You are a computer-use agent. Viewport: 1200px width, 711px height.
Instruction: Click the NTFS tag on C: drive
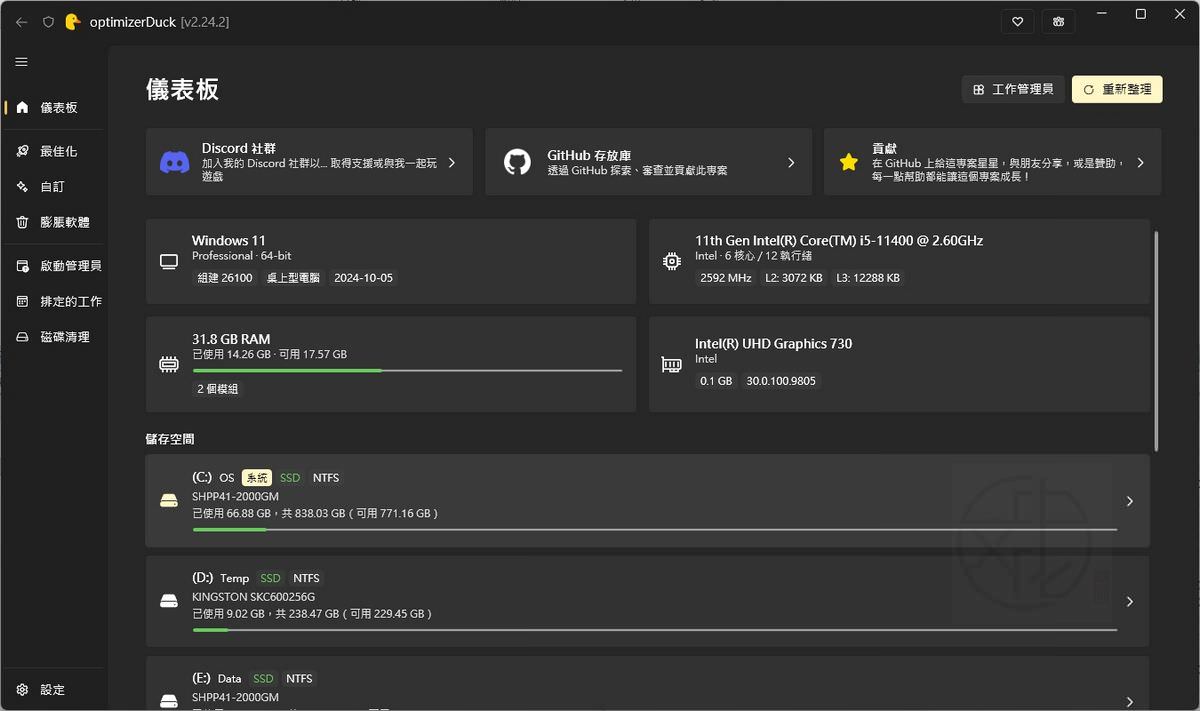(x=326, y=478)
